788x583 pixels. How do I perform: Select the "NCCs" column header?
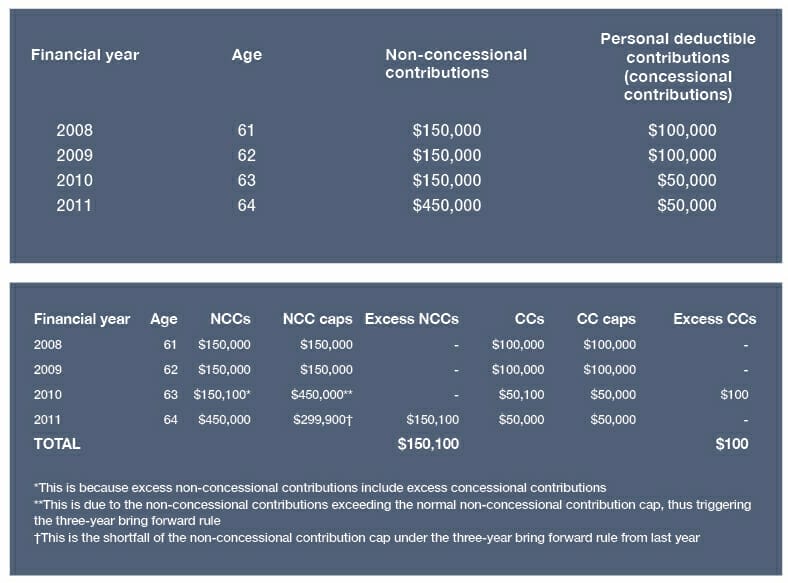(x=231, y=319)
